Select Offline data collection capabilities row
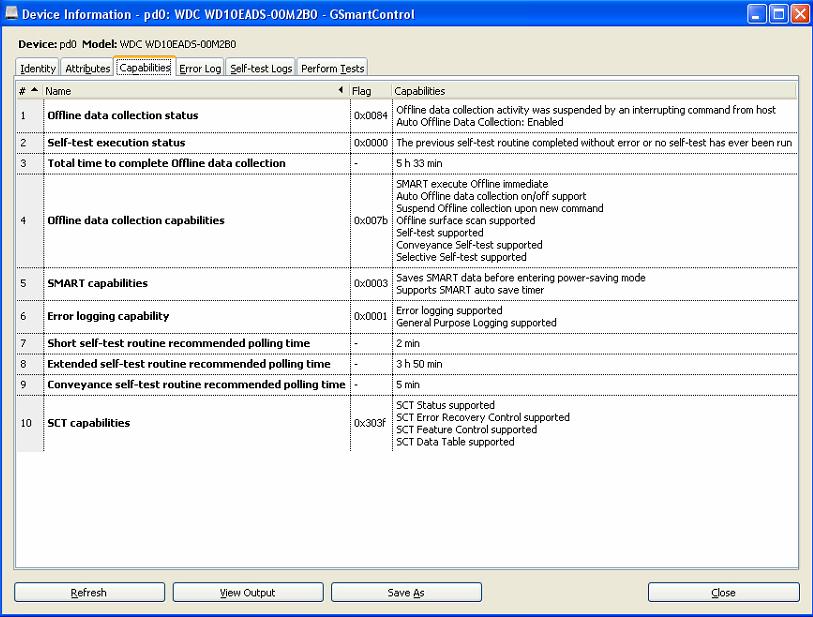 tap(406, 220)
